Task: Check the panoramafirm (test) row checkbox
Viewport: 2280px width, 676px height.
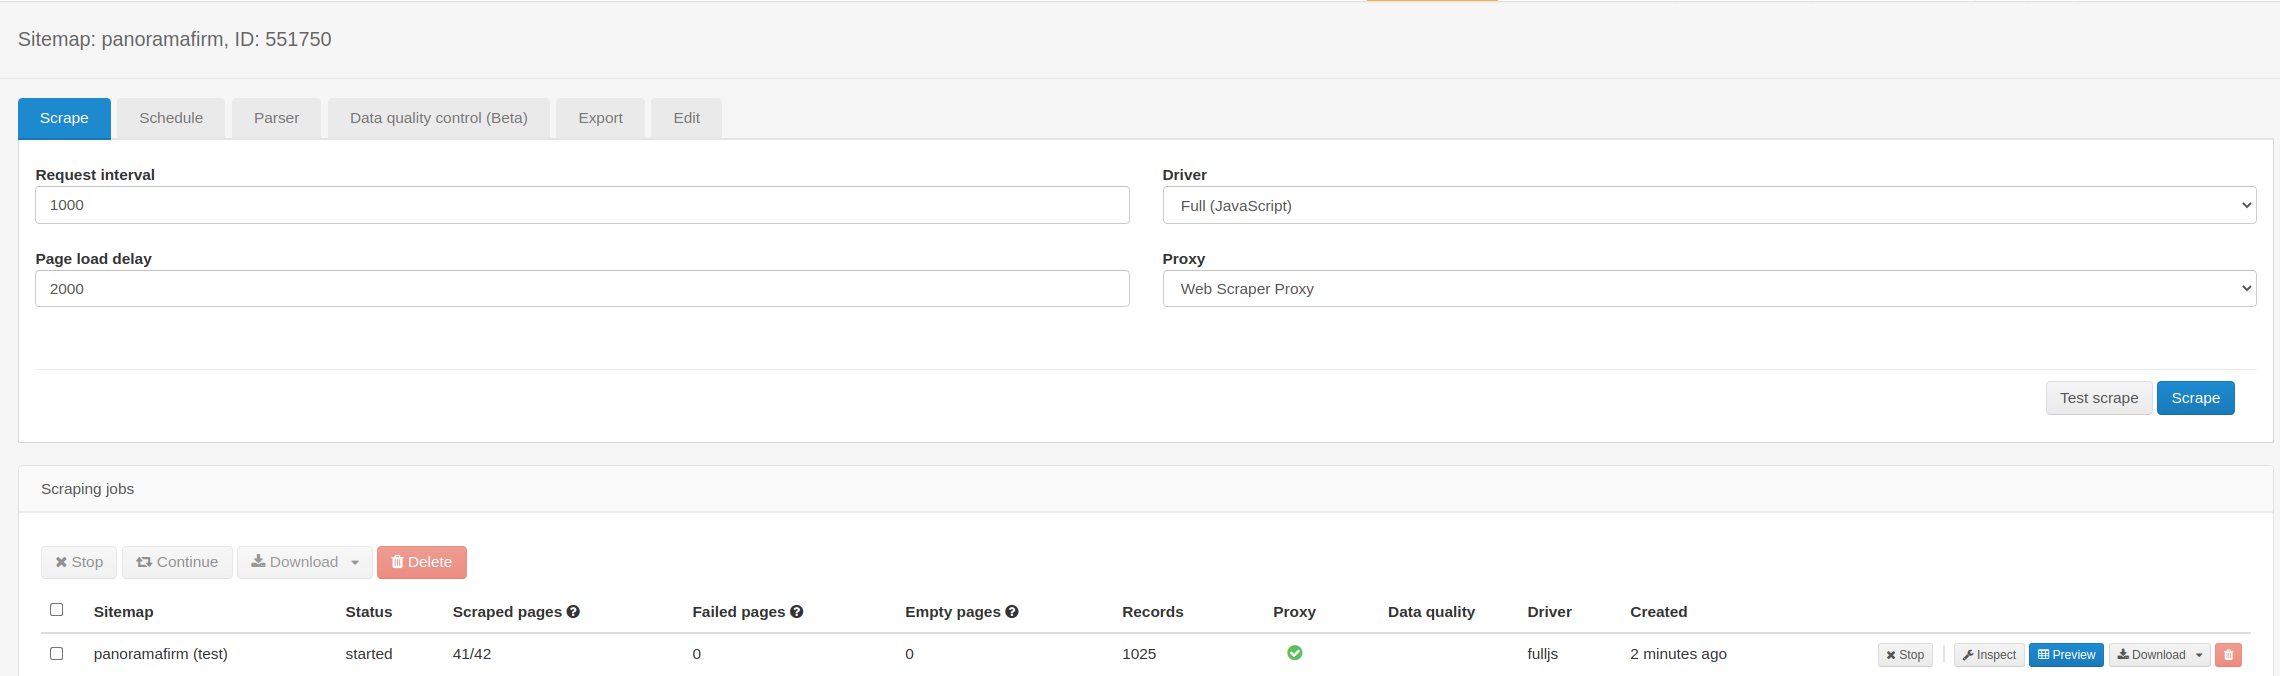Action: 57,654
